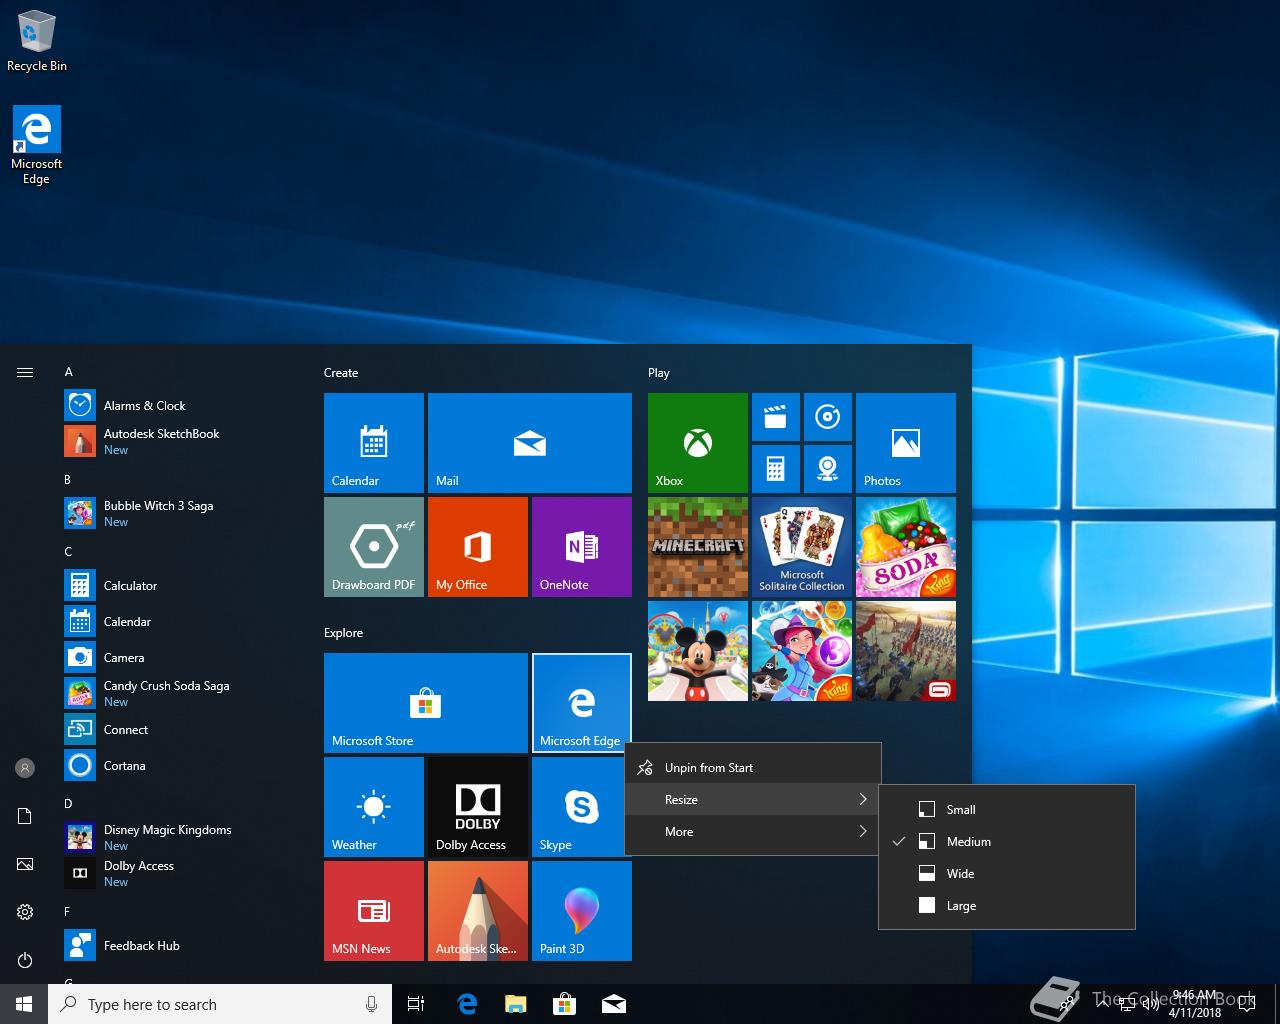Image resolution: width=1280 pixels, height=1024 pixels.
Task: Click the Create group title
Action: click(341, 372)
